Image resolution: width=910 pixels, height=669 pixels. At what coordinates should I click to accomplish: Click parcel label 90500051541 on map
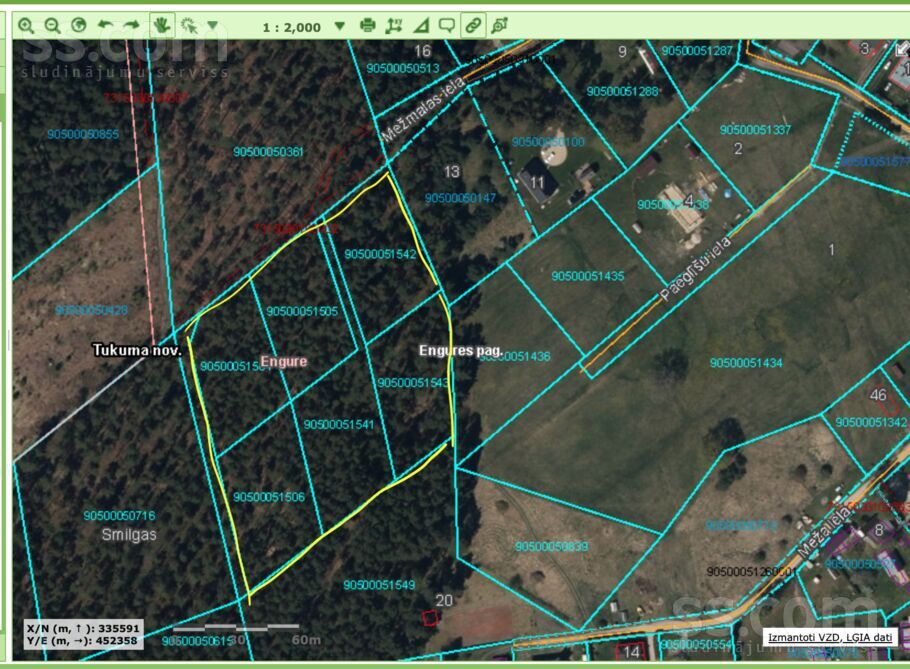[338, 424]
